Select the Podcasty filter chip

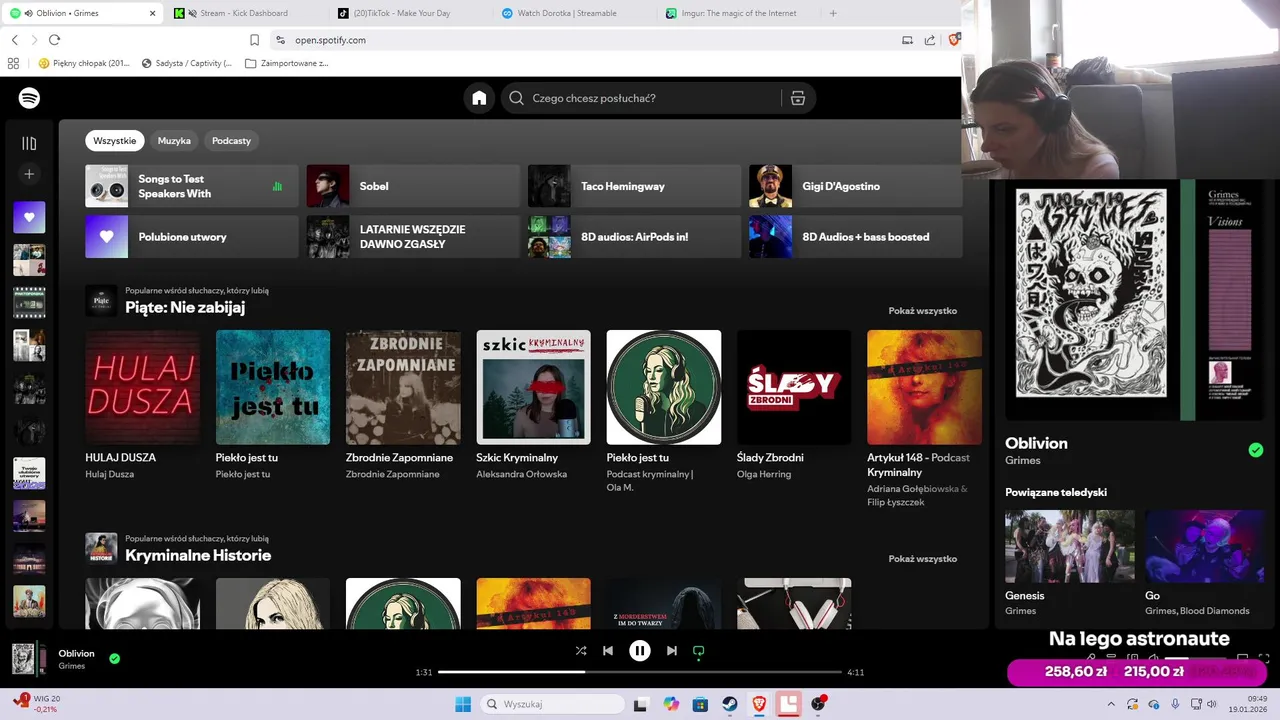click(x=231, y=141)
